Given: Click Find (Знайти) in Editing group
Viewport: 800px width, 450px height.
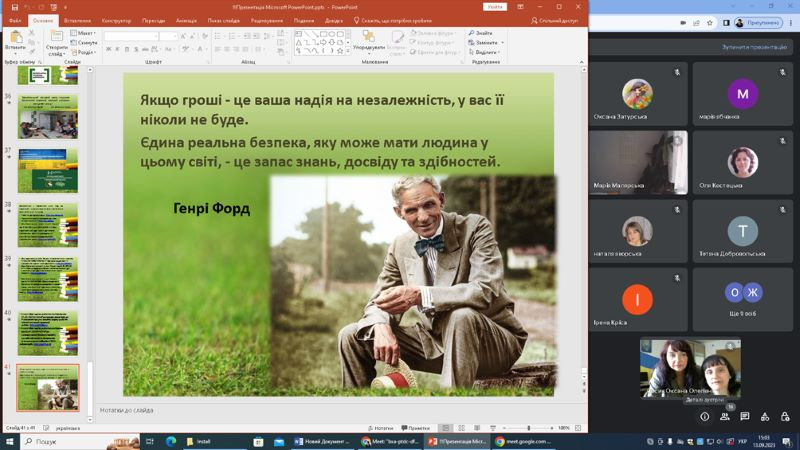Looking at the screenshot, I should pyautogui.click(x=481, y=33).
